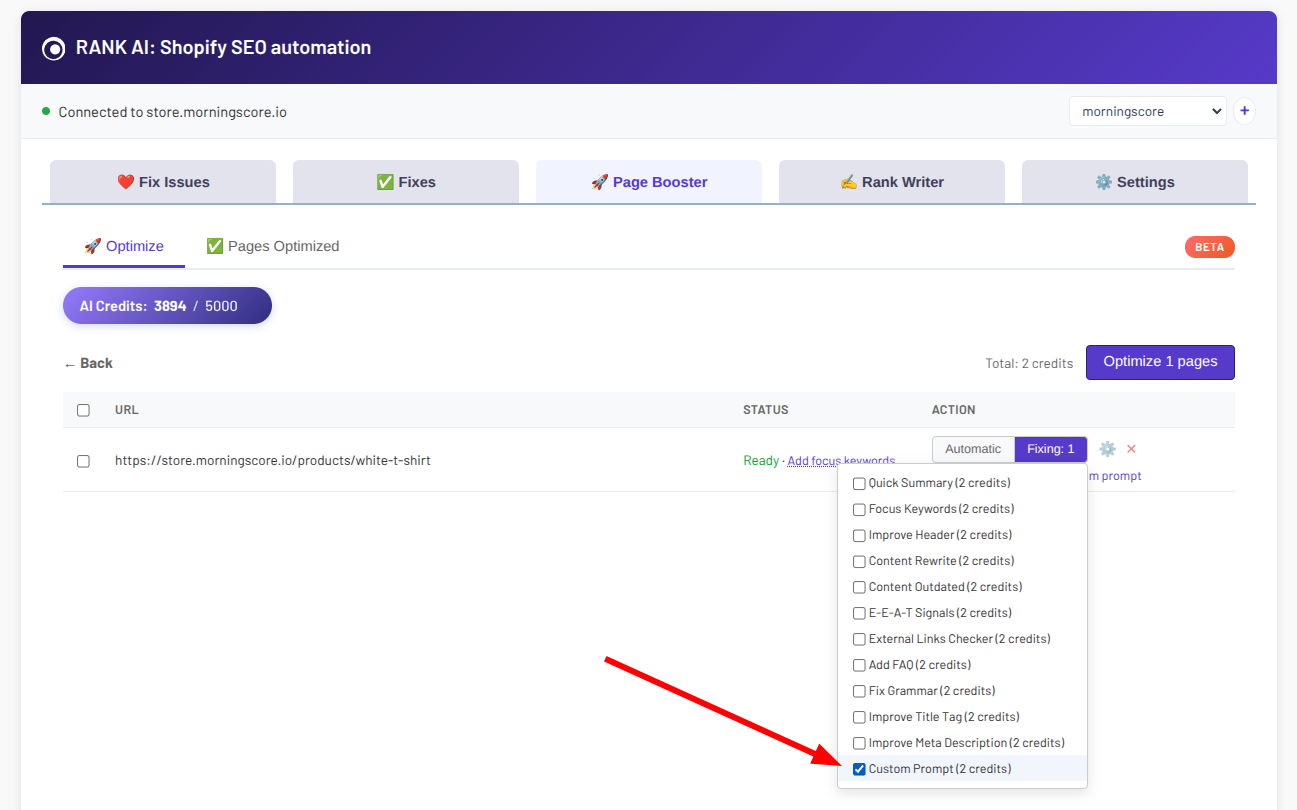Go to the Settings tab
This screenshot has width=1297, height=810.
(x=1135, y=182)
